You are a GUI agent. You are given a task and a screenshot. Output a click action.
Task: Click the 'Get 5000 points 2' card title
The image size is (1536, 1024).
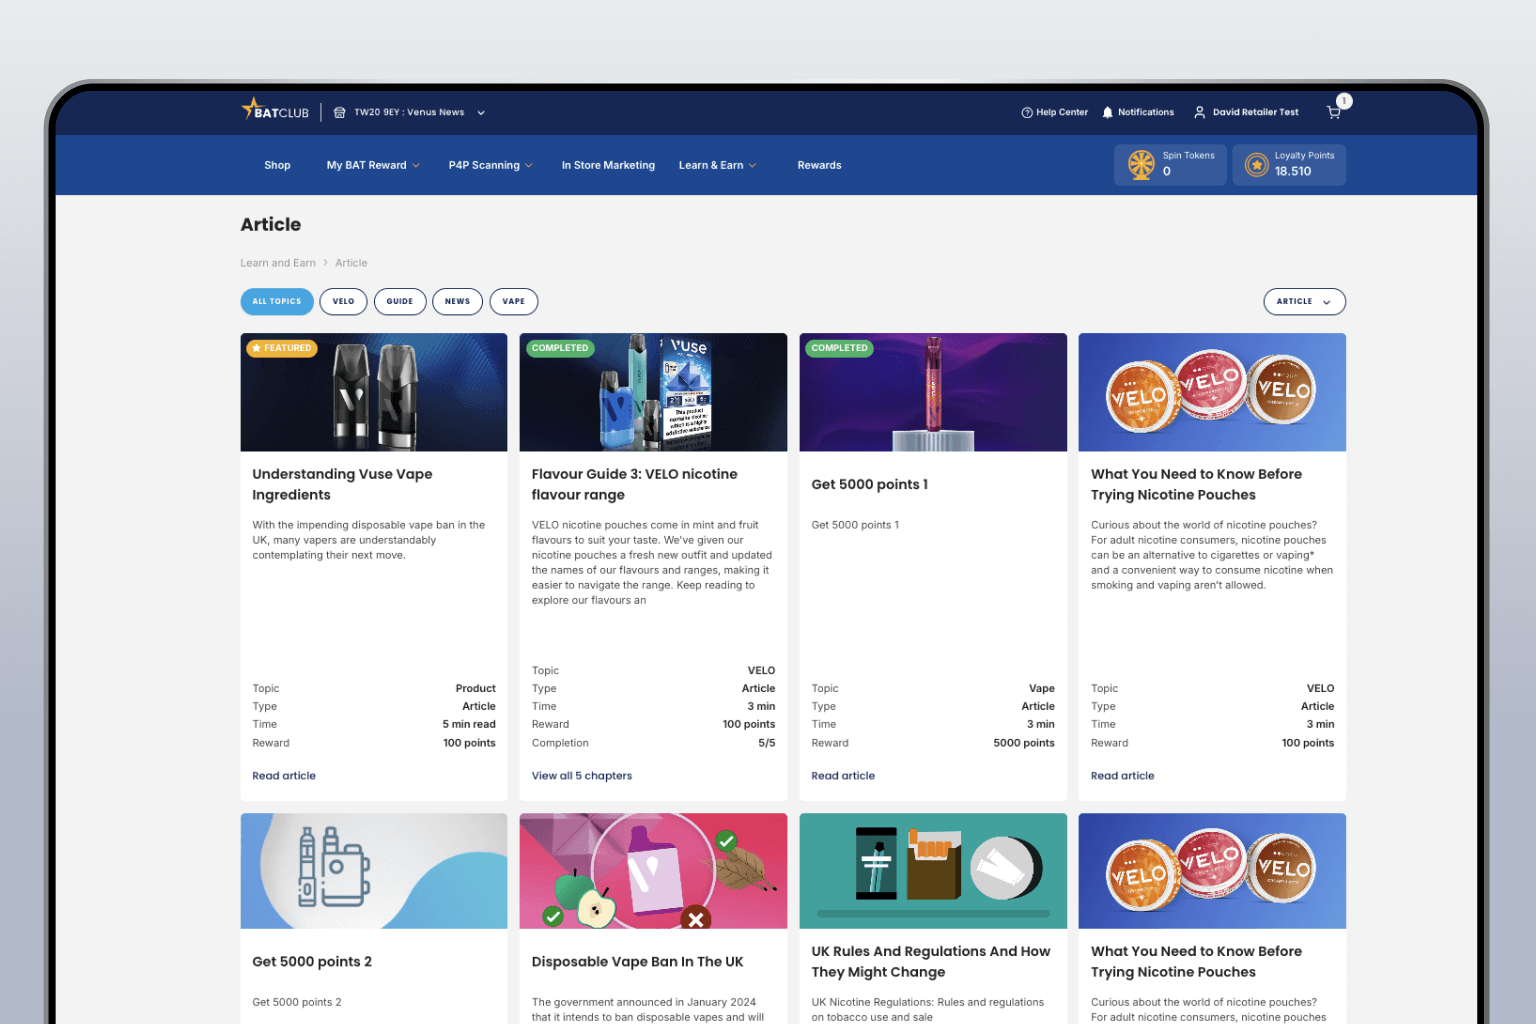tap(312, 962)
